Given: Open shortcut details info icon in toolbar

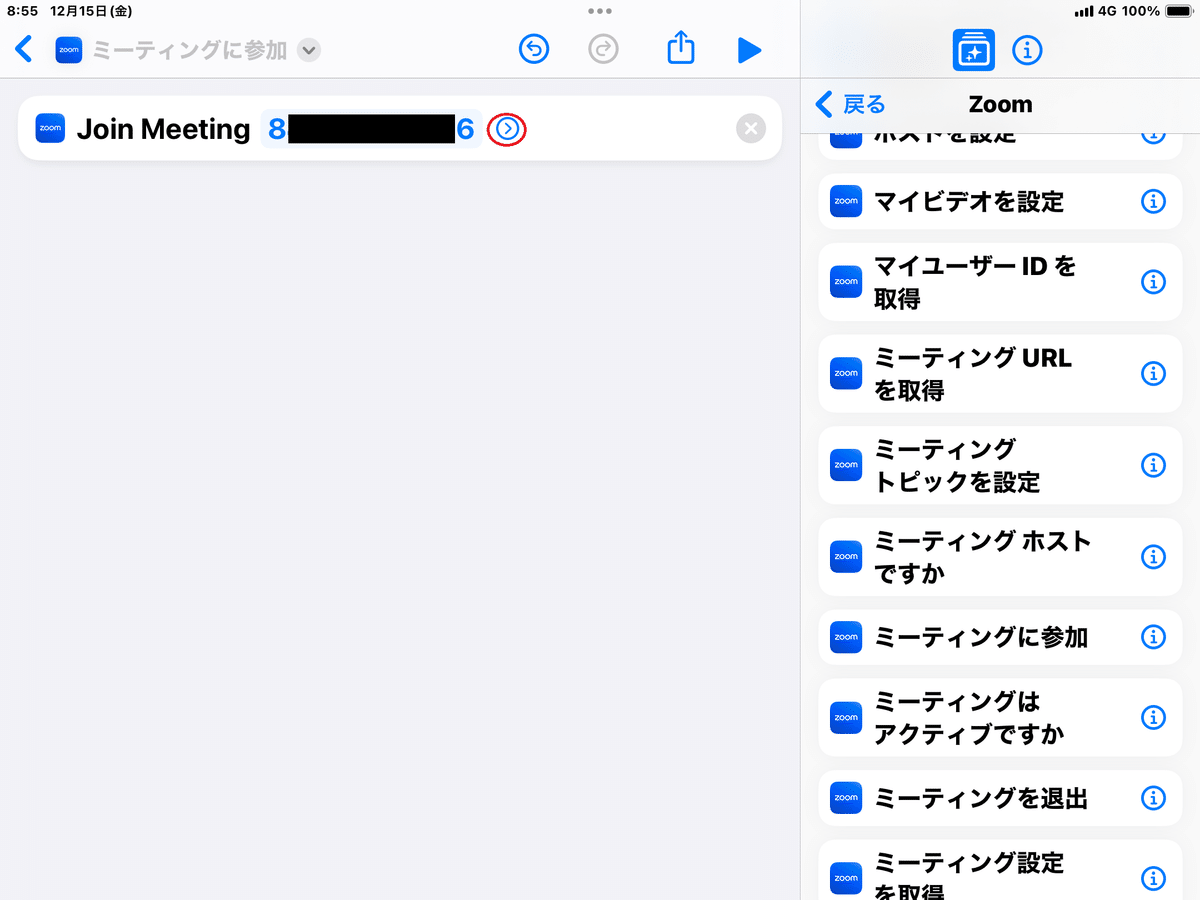Looking at the screenshot, I should coord(1027,50).
